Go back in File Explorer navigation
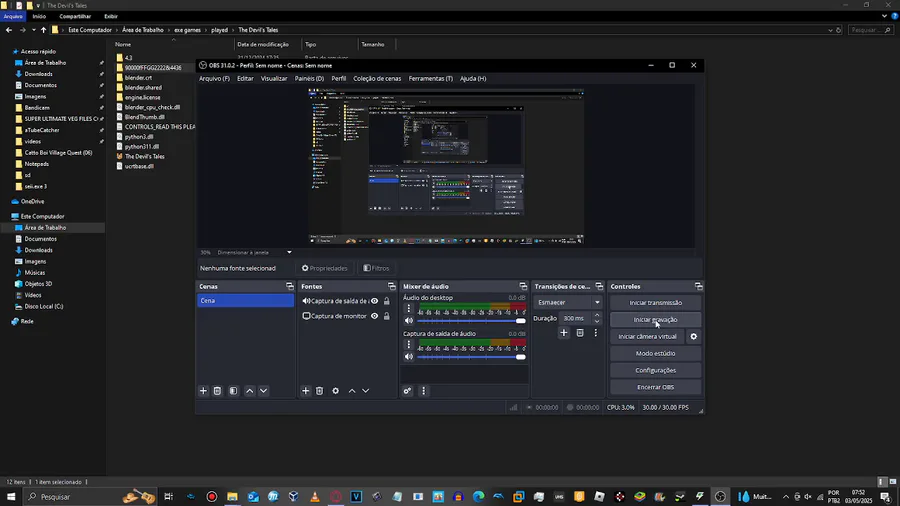 (9, 30)
